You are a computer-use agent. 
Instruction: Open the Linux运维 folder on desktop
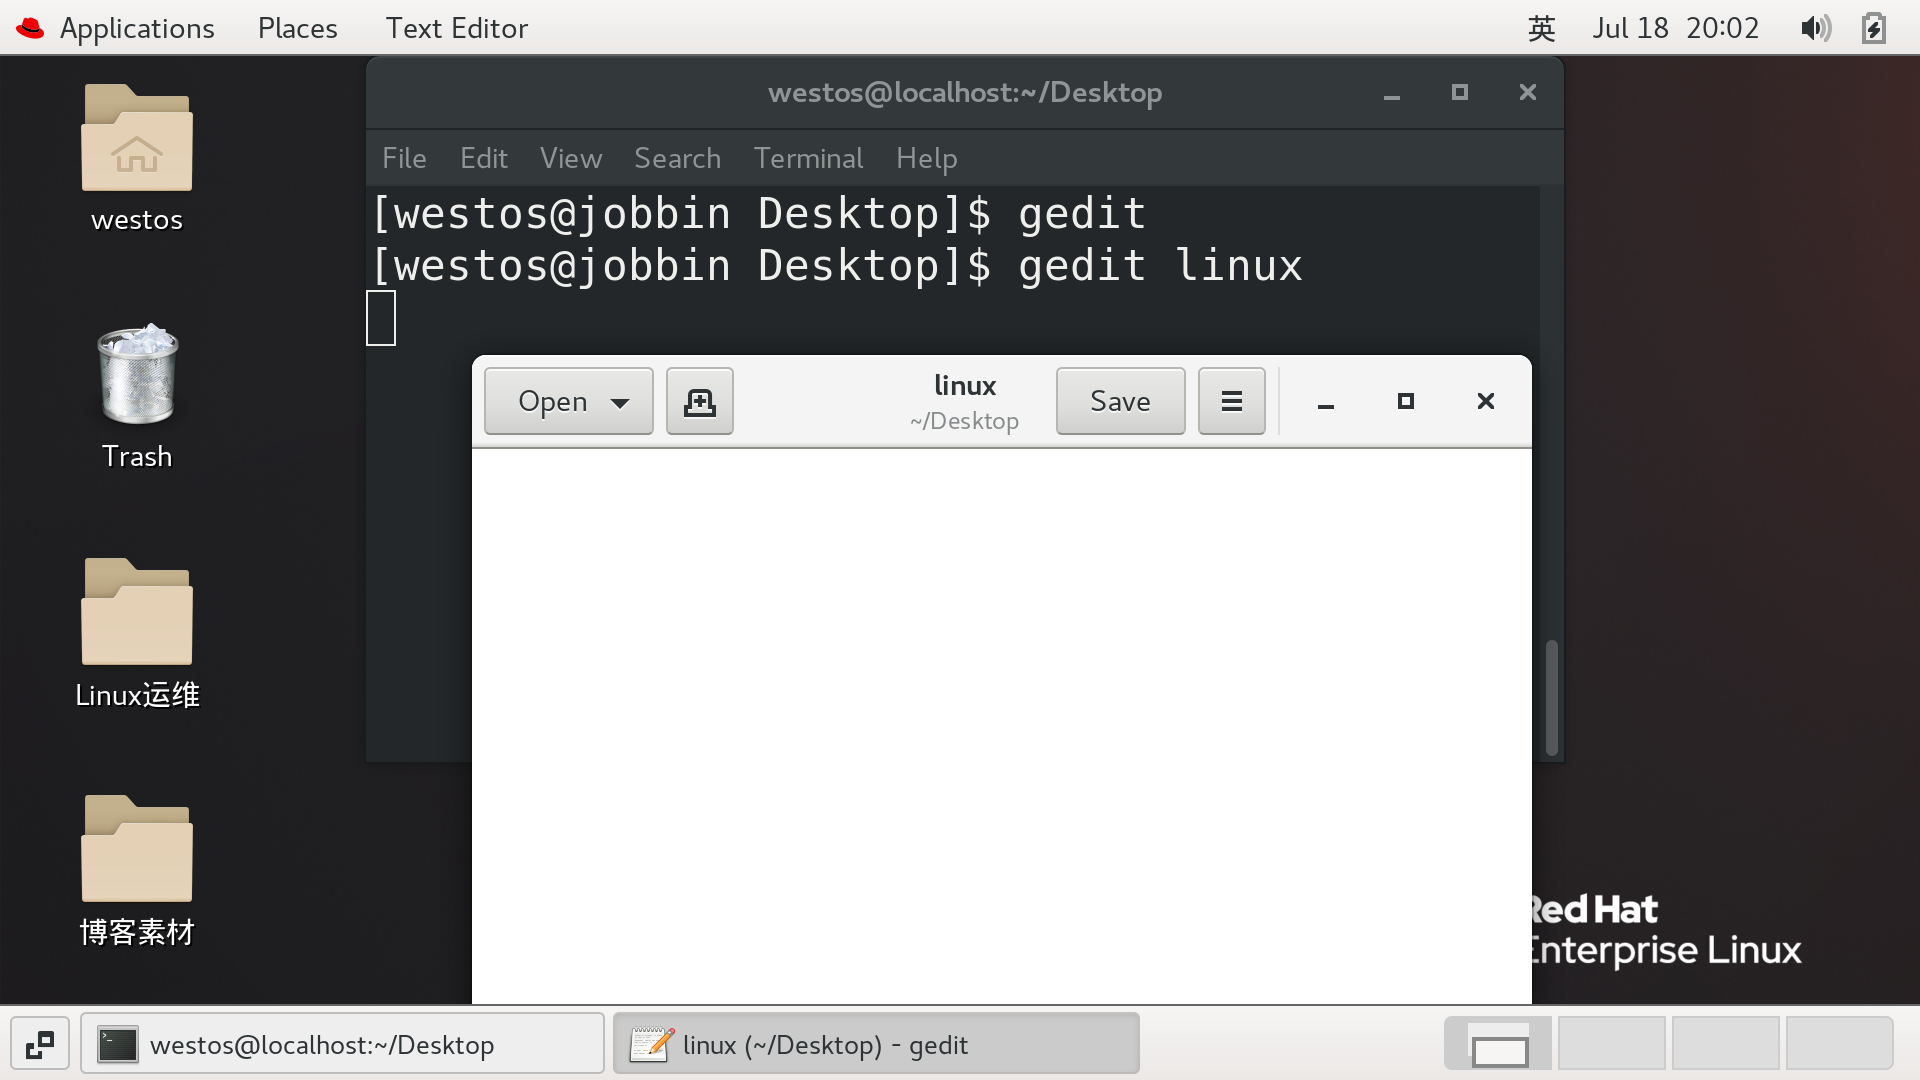[x=137, y=611]
